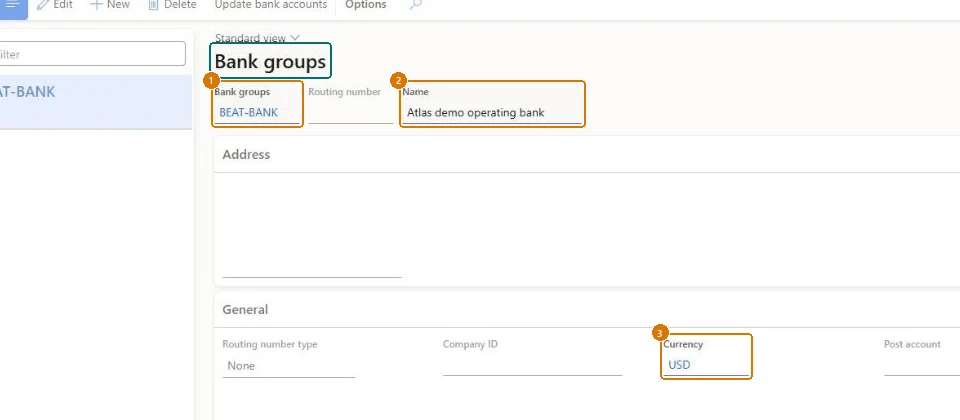Click the hamburger menu icon

point(13,6)
